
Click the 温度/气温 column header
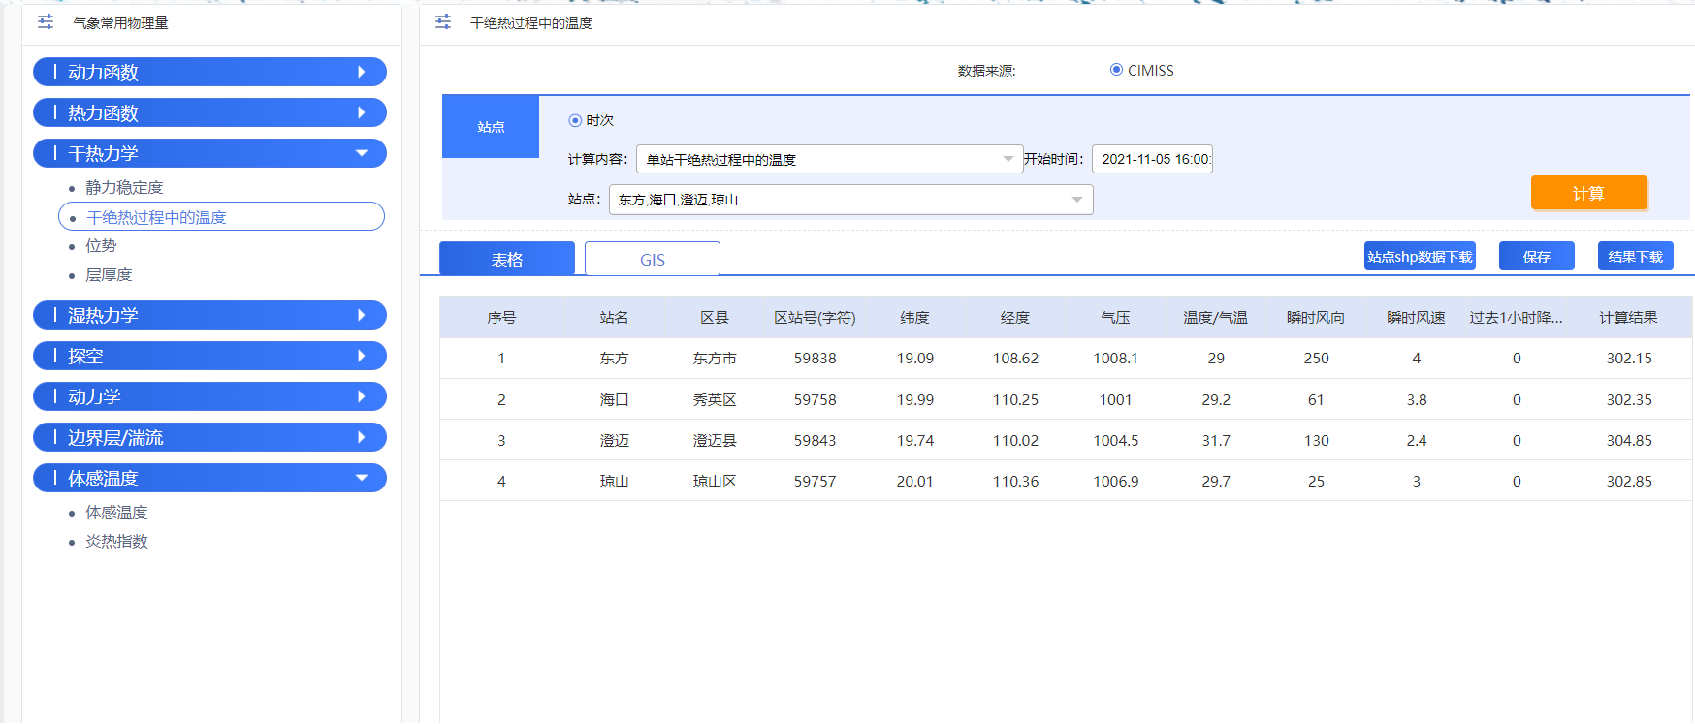(1216, 317)
